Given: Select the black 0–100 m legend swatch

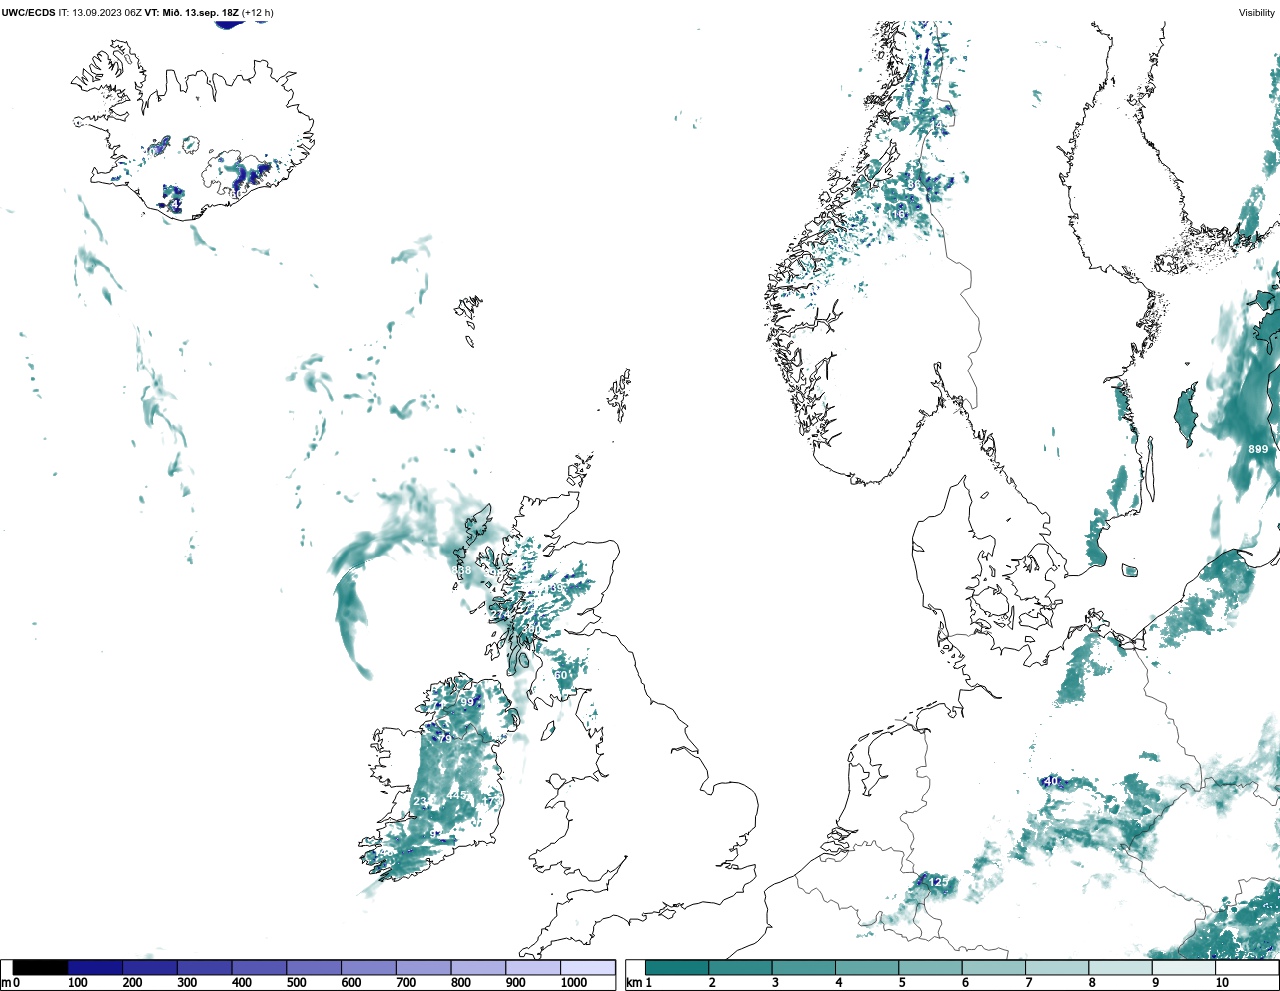Looking at the screenshot, I should 41,967.
